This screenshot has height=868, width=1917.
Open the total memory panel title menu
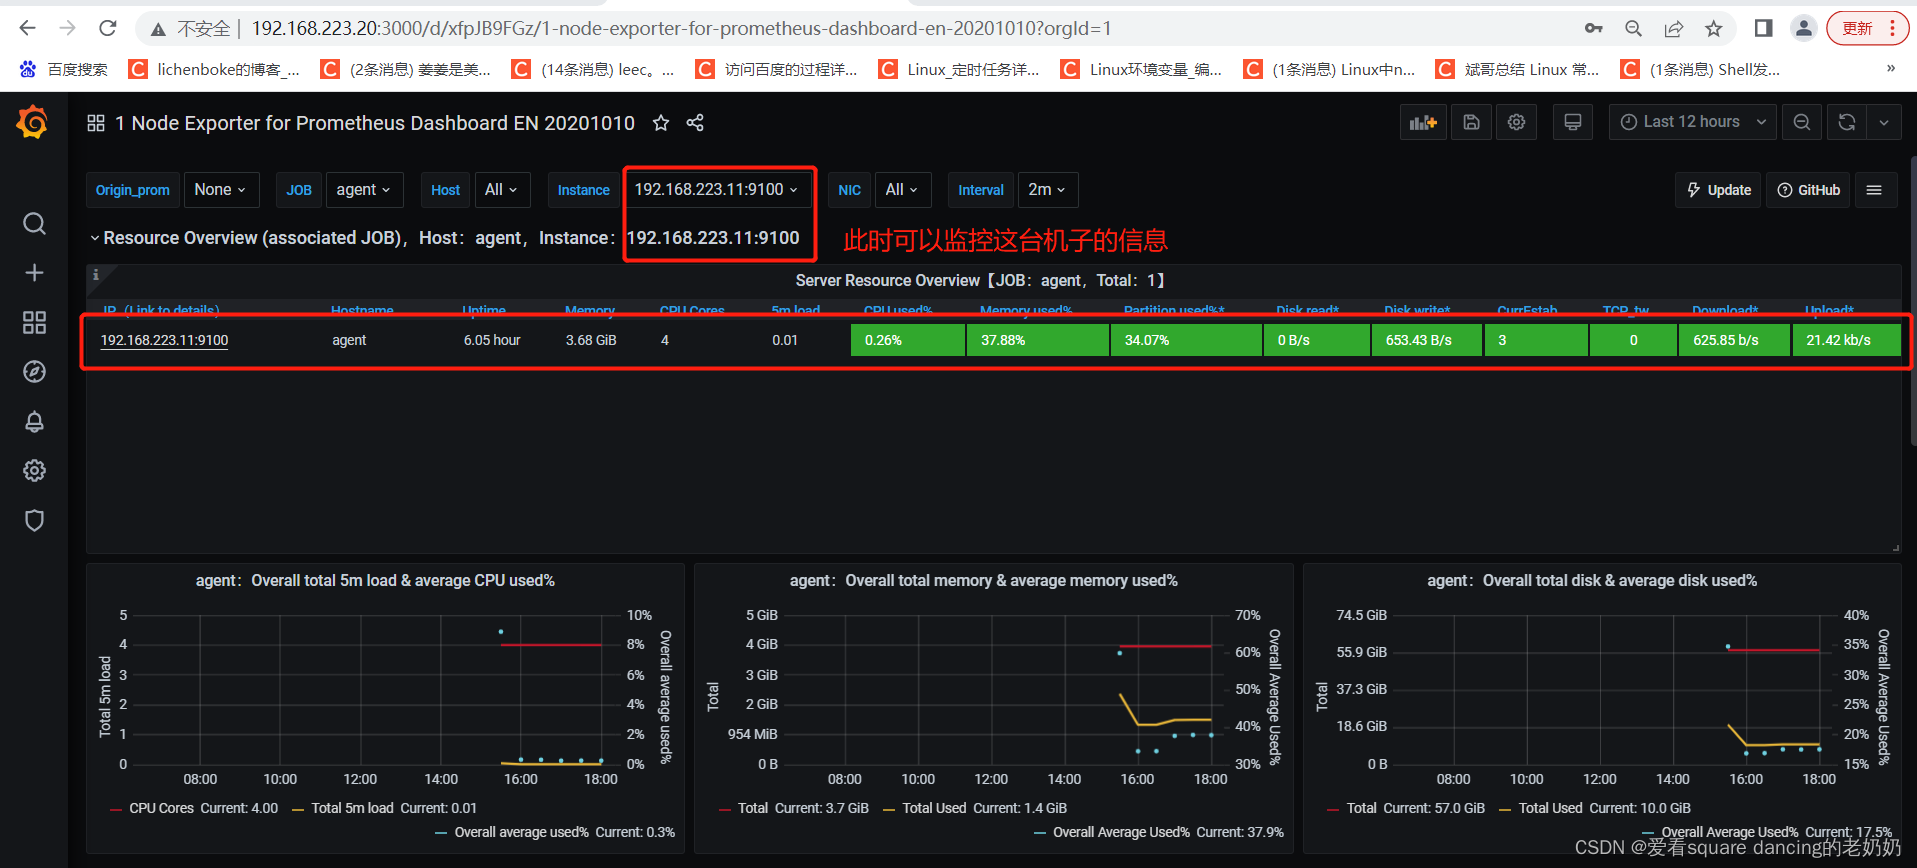(984, 581)
